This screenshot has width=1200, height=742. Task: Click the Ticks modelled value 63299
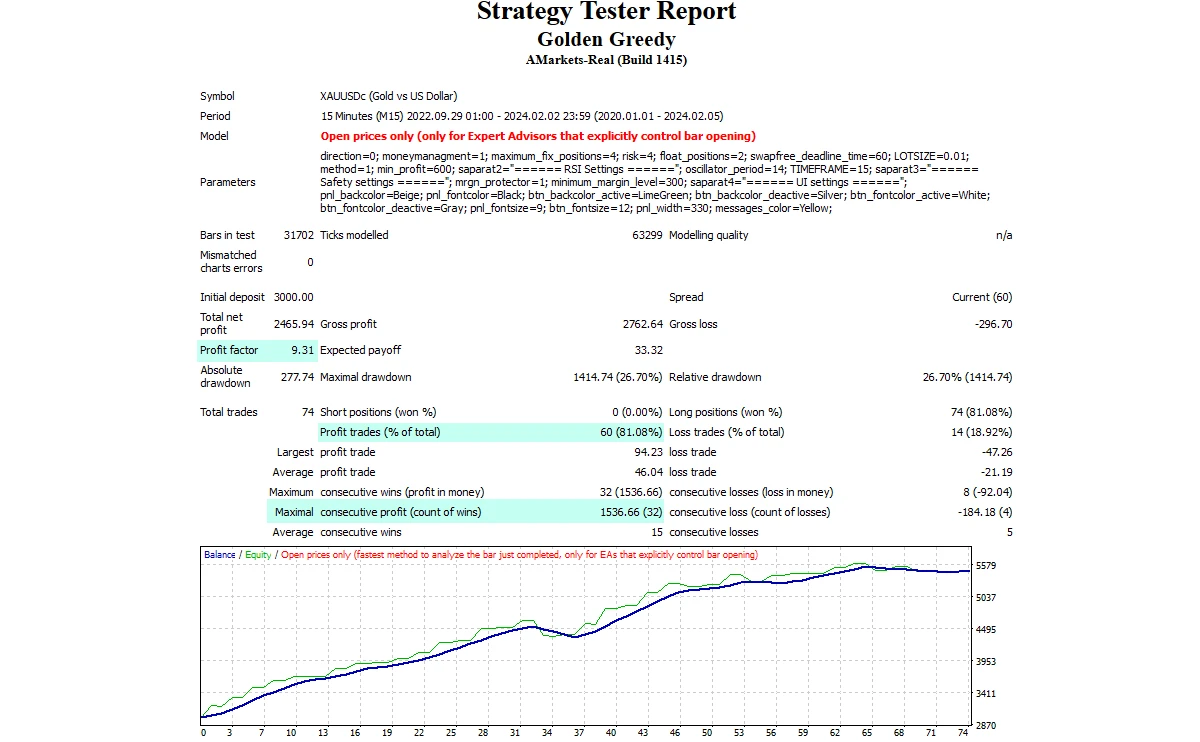tap(643, 236)
